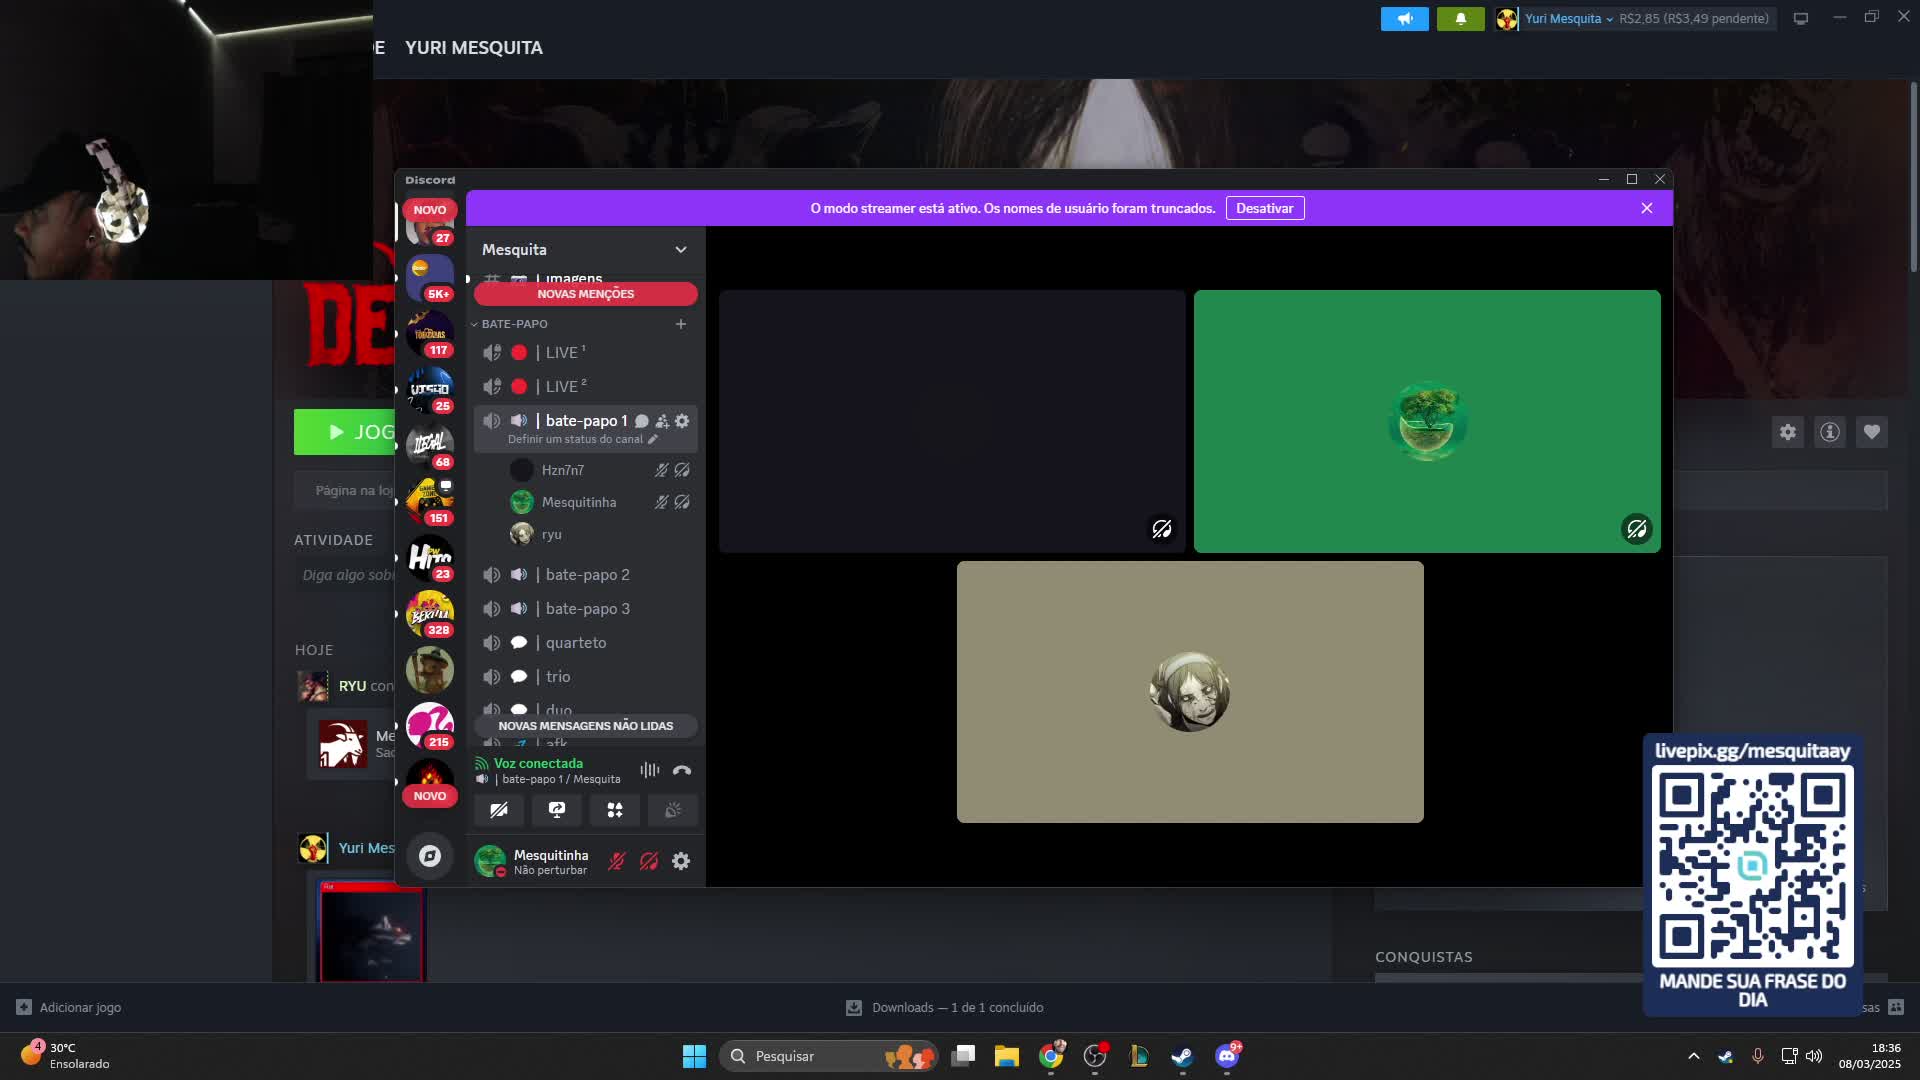Open server with 23 notification badge
This screenshot has width=1920, height=1080.
pos(430,558)
